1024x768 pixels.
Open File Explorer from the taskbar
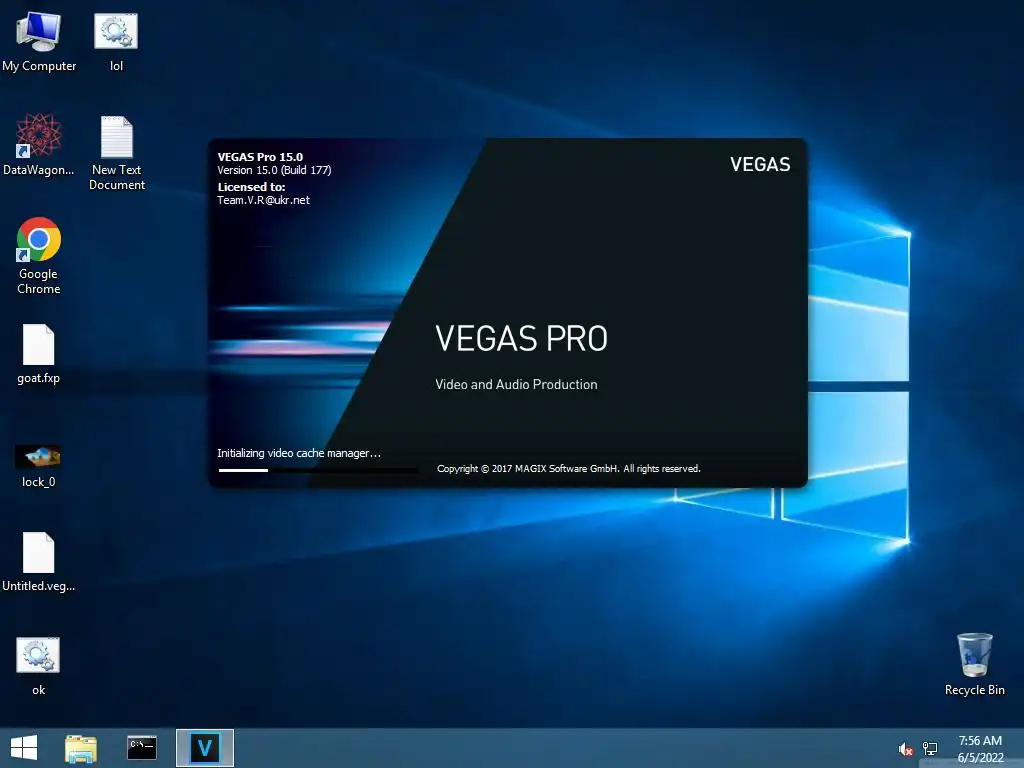[81, 748]
